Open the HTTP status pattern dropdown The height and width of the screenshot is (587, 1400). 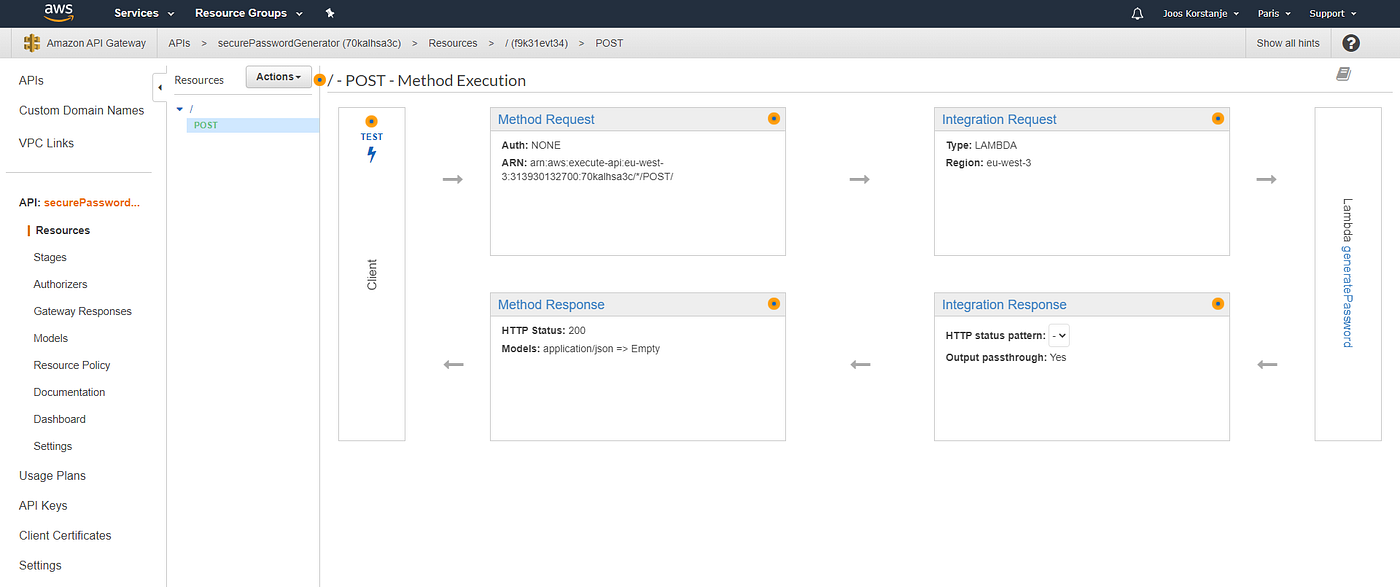point(1059,336)
